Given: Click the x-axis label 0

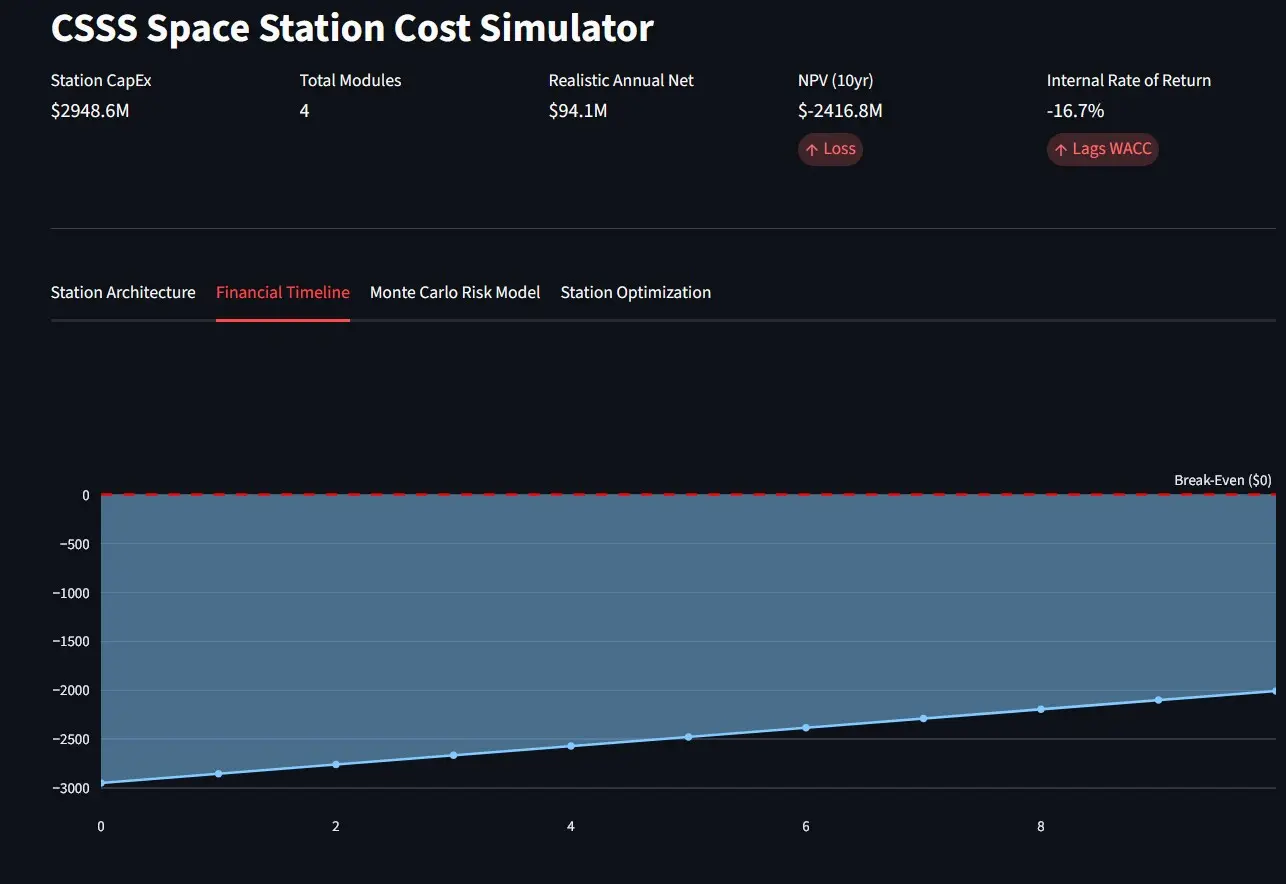Looking at the screenshot, I should [100, 827].
